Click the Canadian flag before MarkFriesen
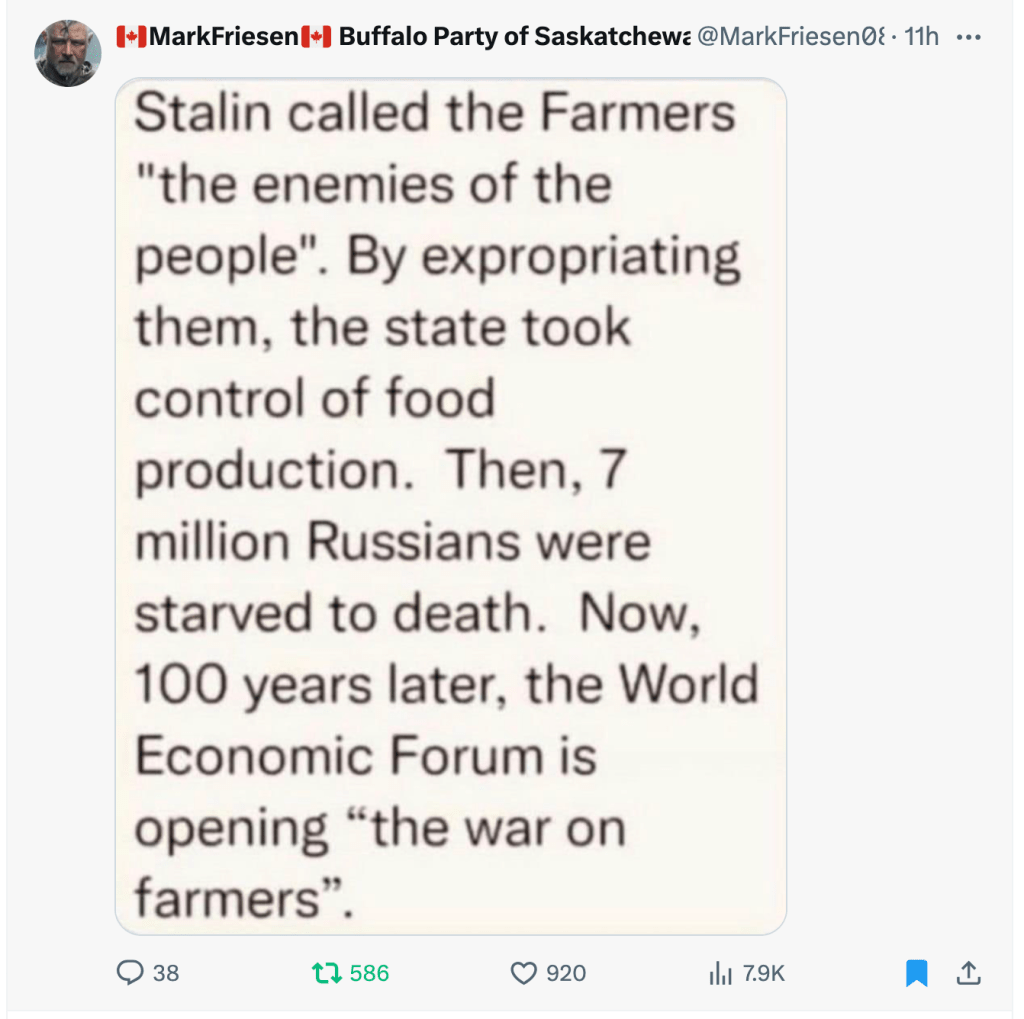This screenshot has width=1024, height=1019. click(x=132, y=37)
